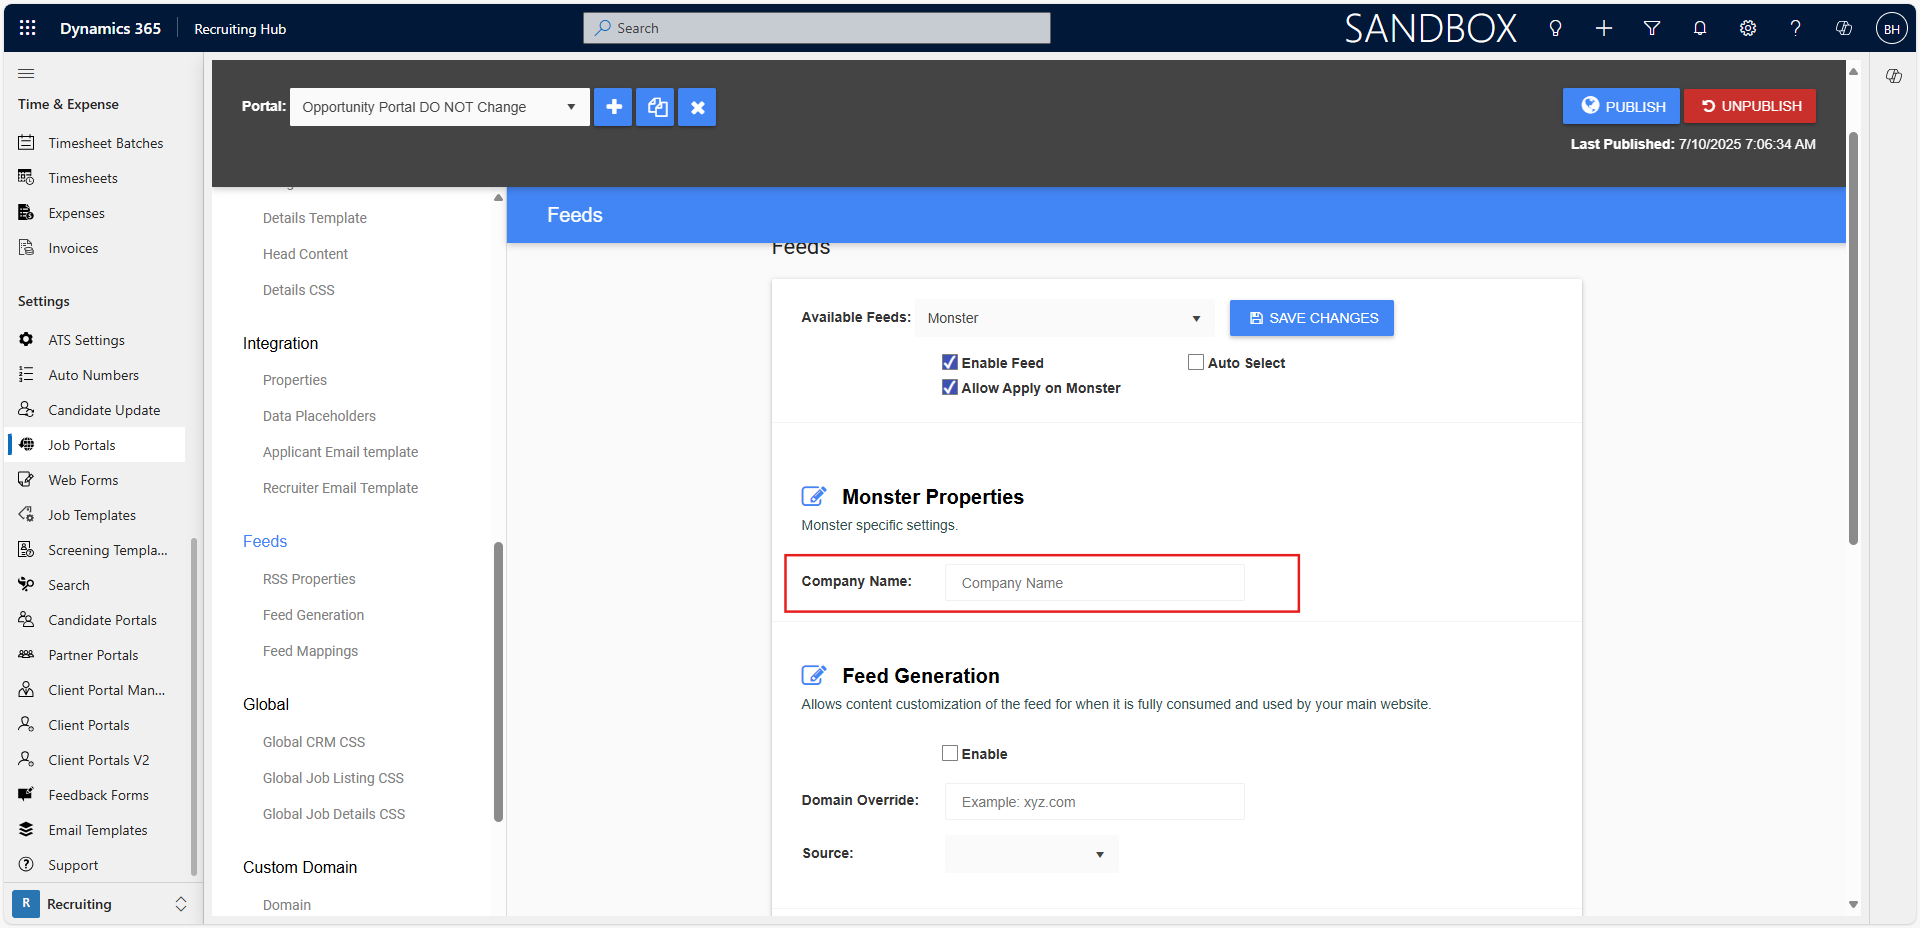Screen dimensions: 1920x928
Task: Open the Feed Generation settings link
Action: [313, 615]
